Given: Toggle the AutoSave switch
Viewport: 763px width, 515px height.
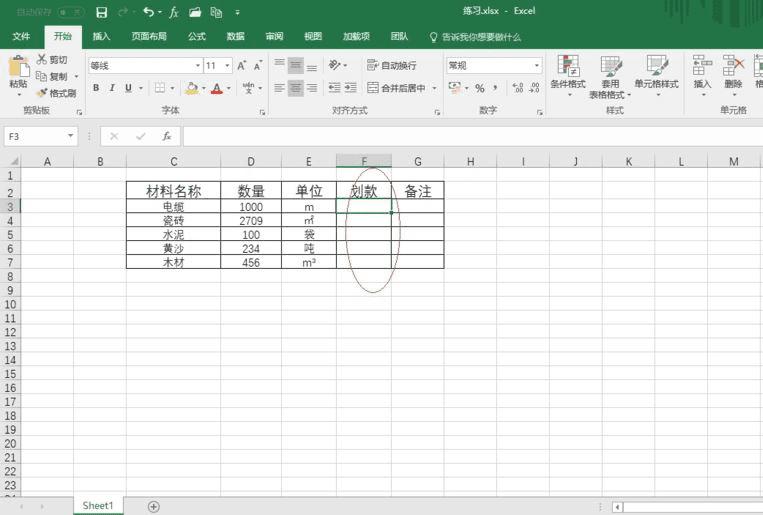Looking at the screenshot, I should 70,12.
